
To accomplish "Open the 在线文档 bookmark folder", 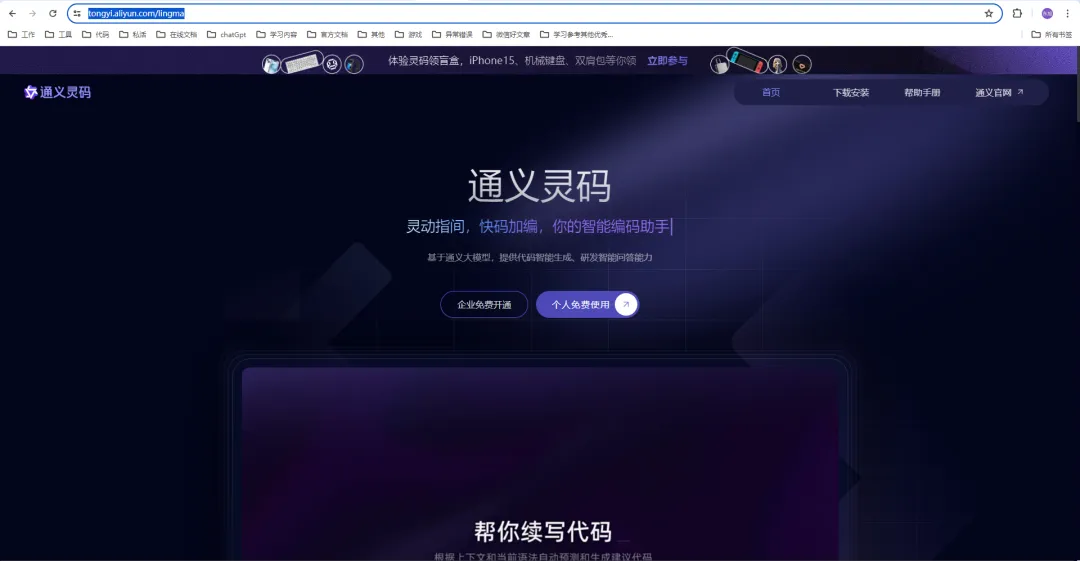I will click(x=177, y=34).
